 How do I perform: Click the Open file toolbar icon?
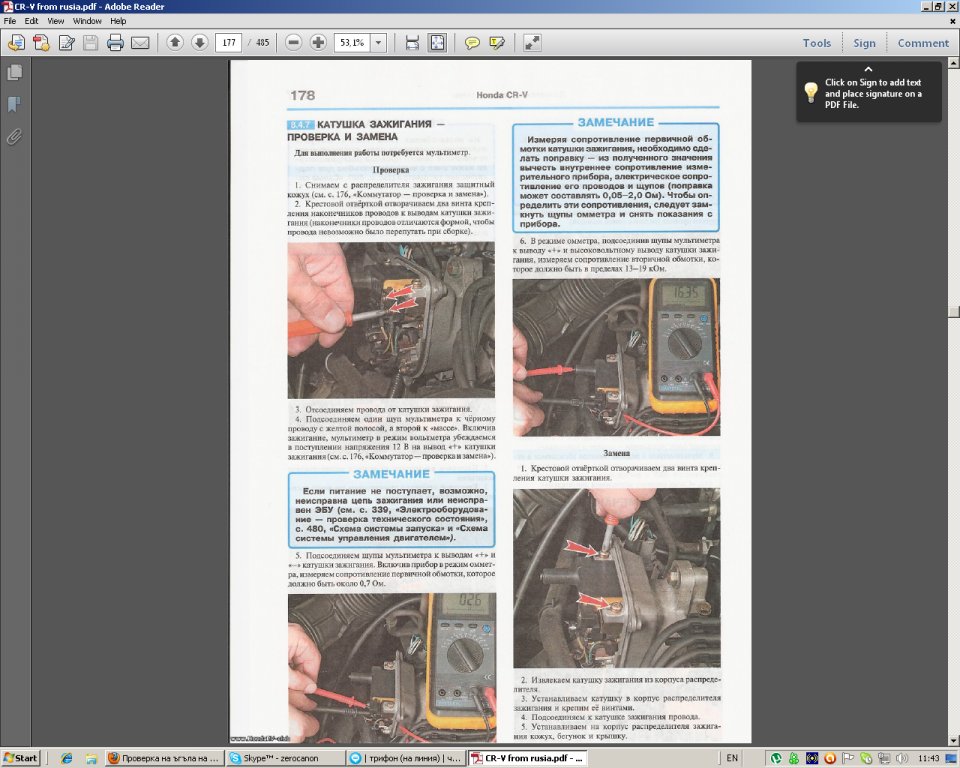(x=17, y=43)
